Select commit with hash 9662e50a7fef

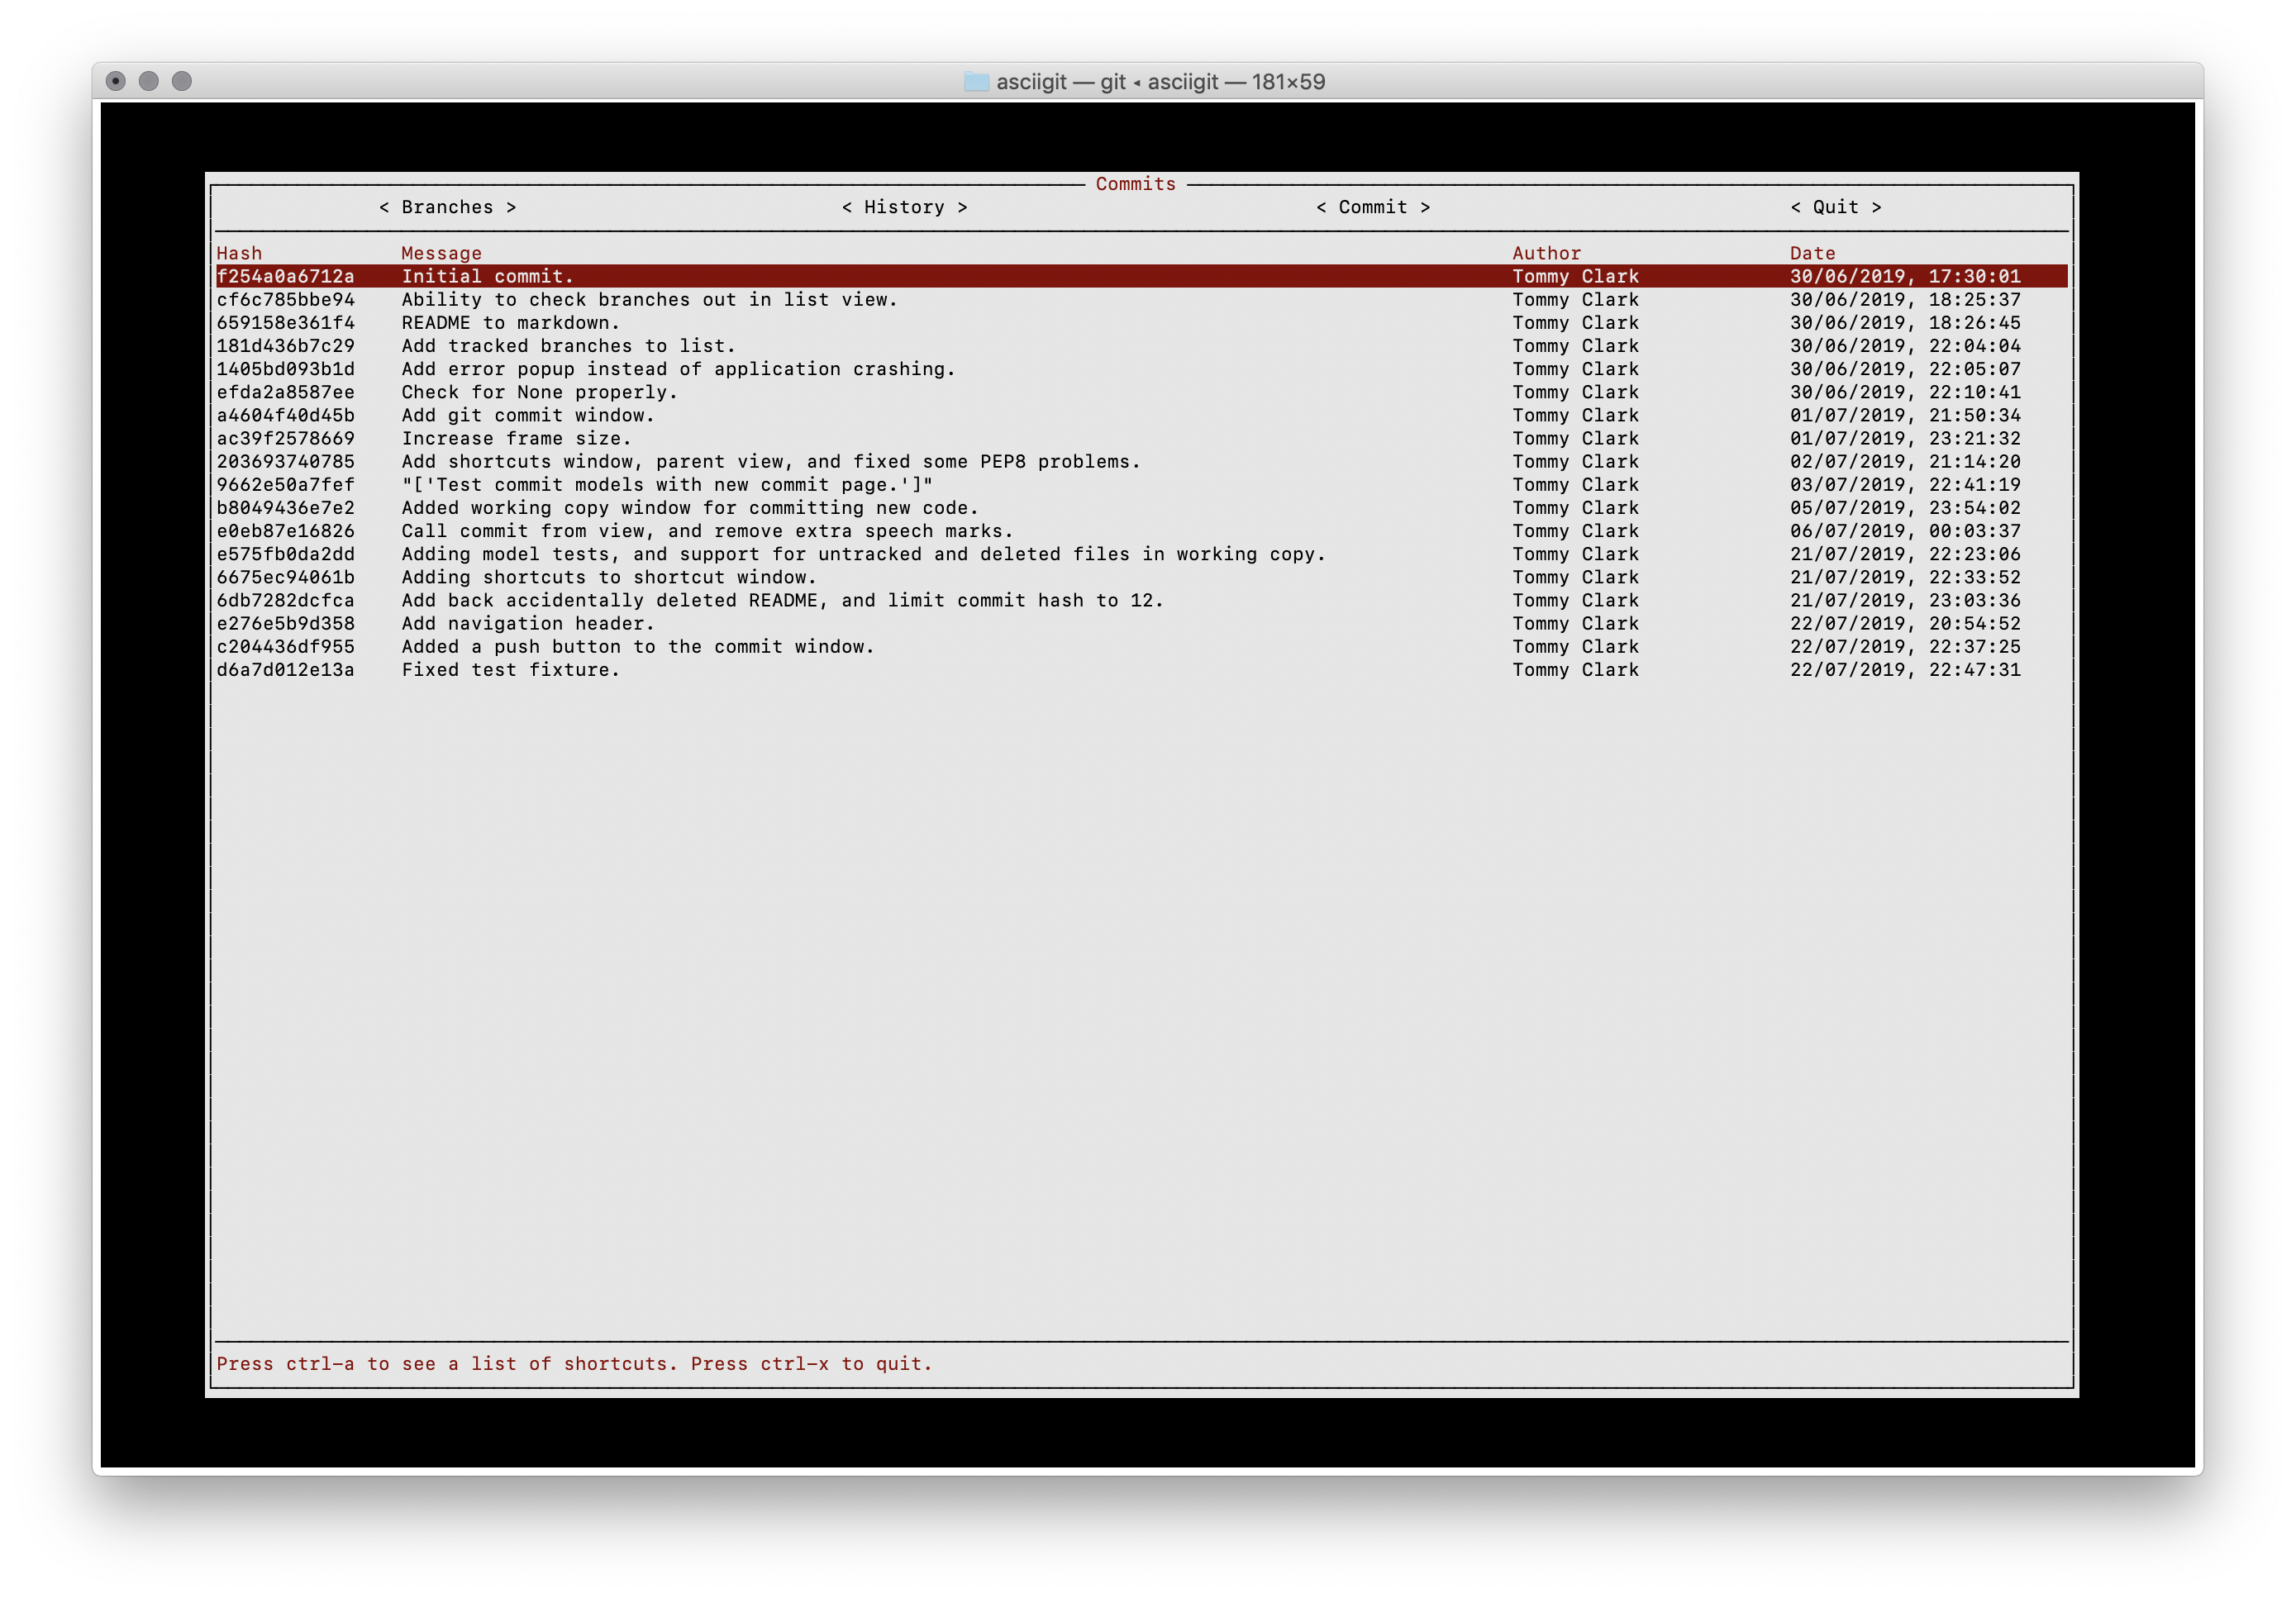(286, 484)
